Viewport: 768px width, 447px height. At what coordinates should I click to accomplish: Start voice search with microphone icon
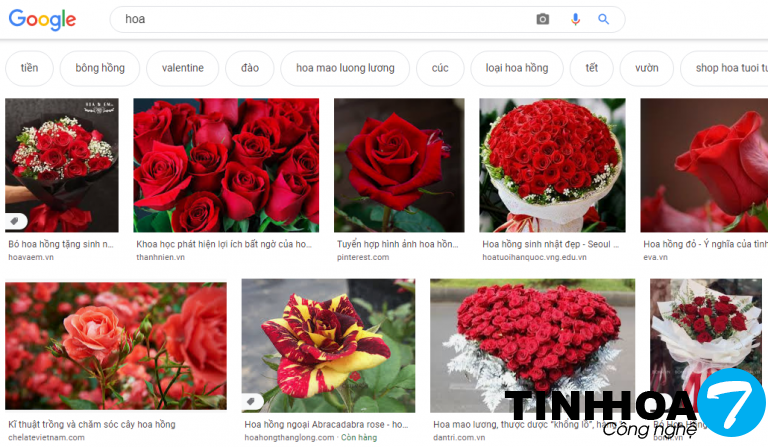click(x=575, y=19)
